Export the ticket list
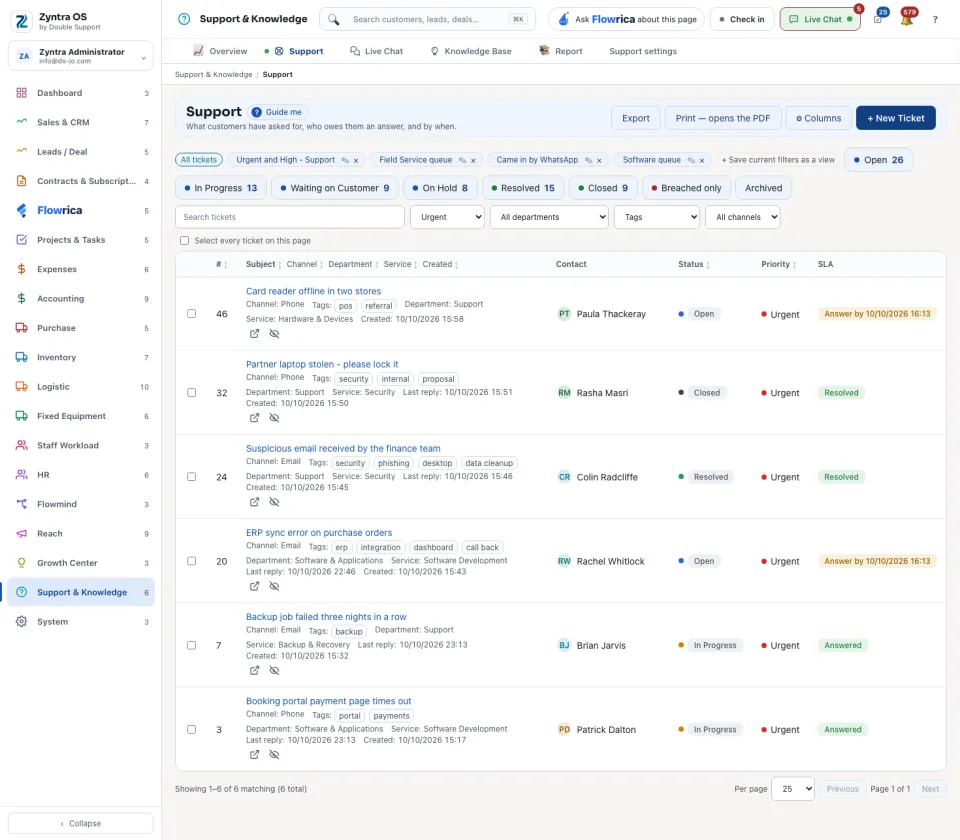960x840 pixels. [636, 118]
